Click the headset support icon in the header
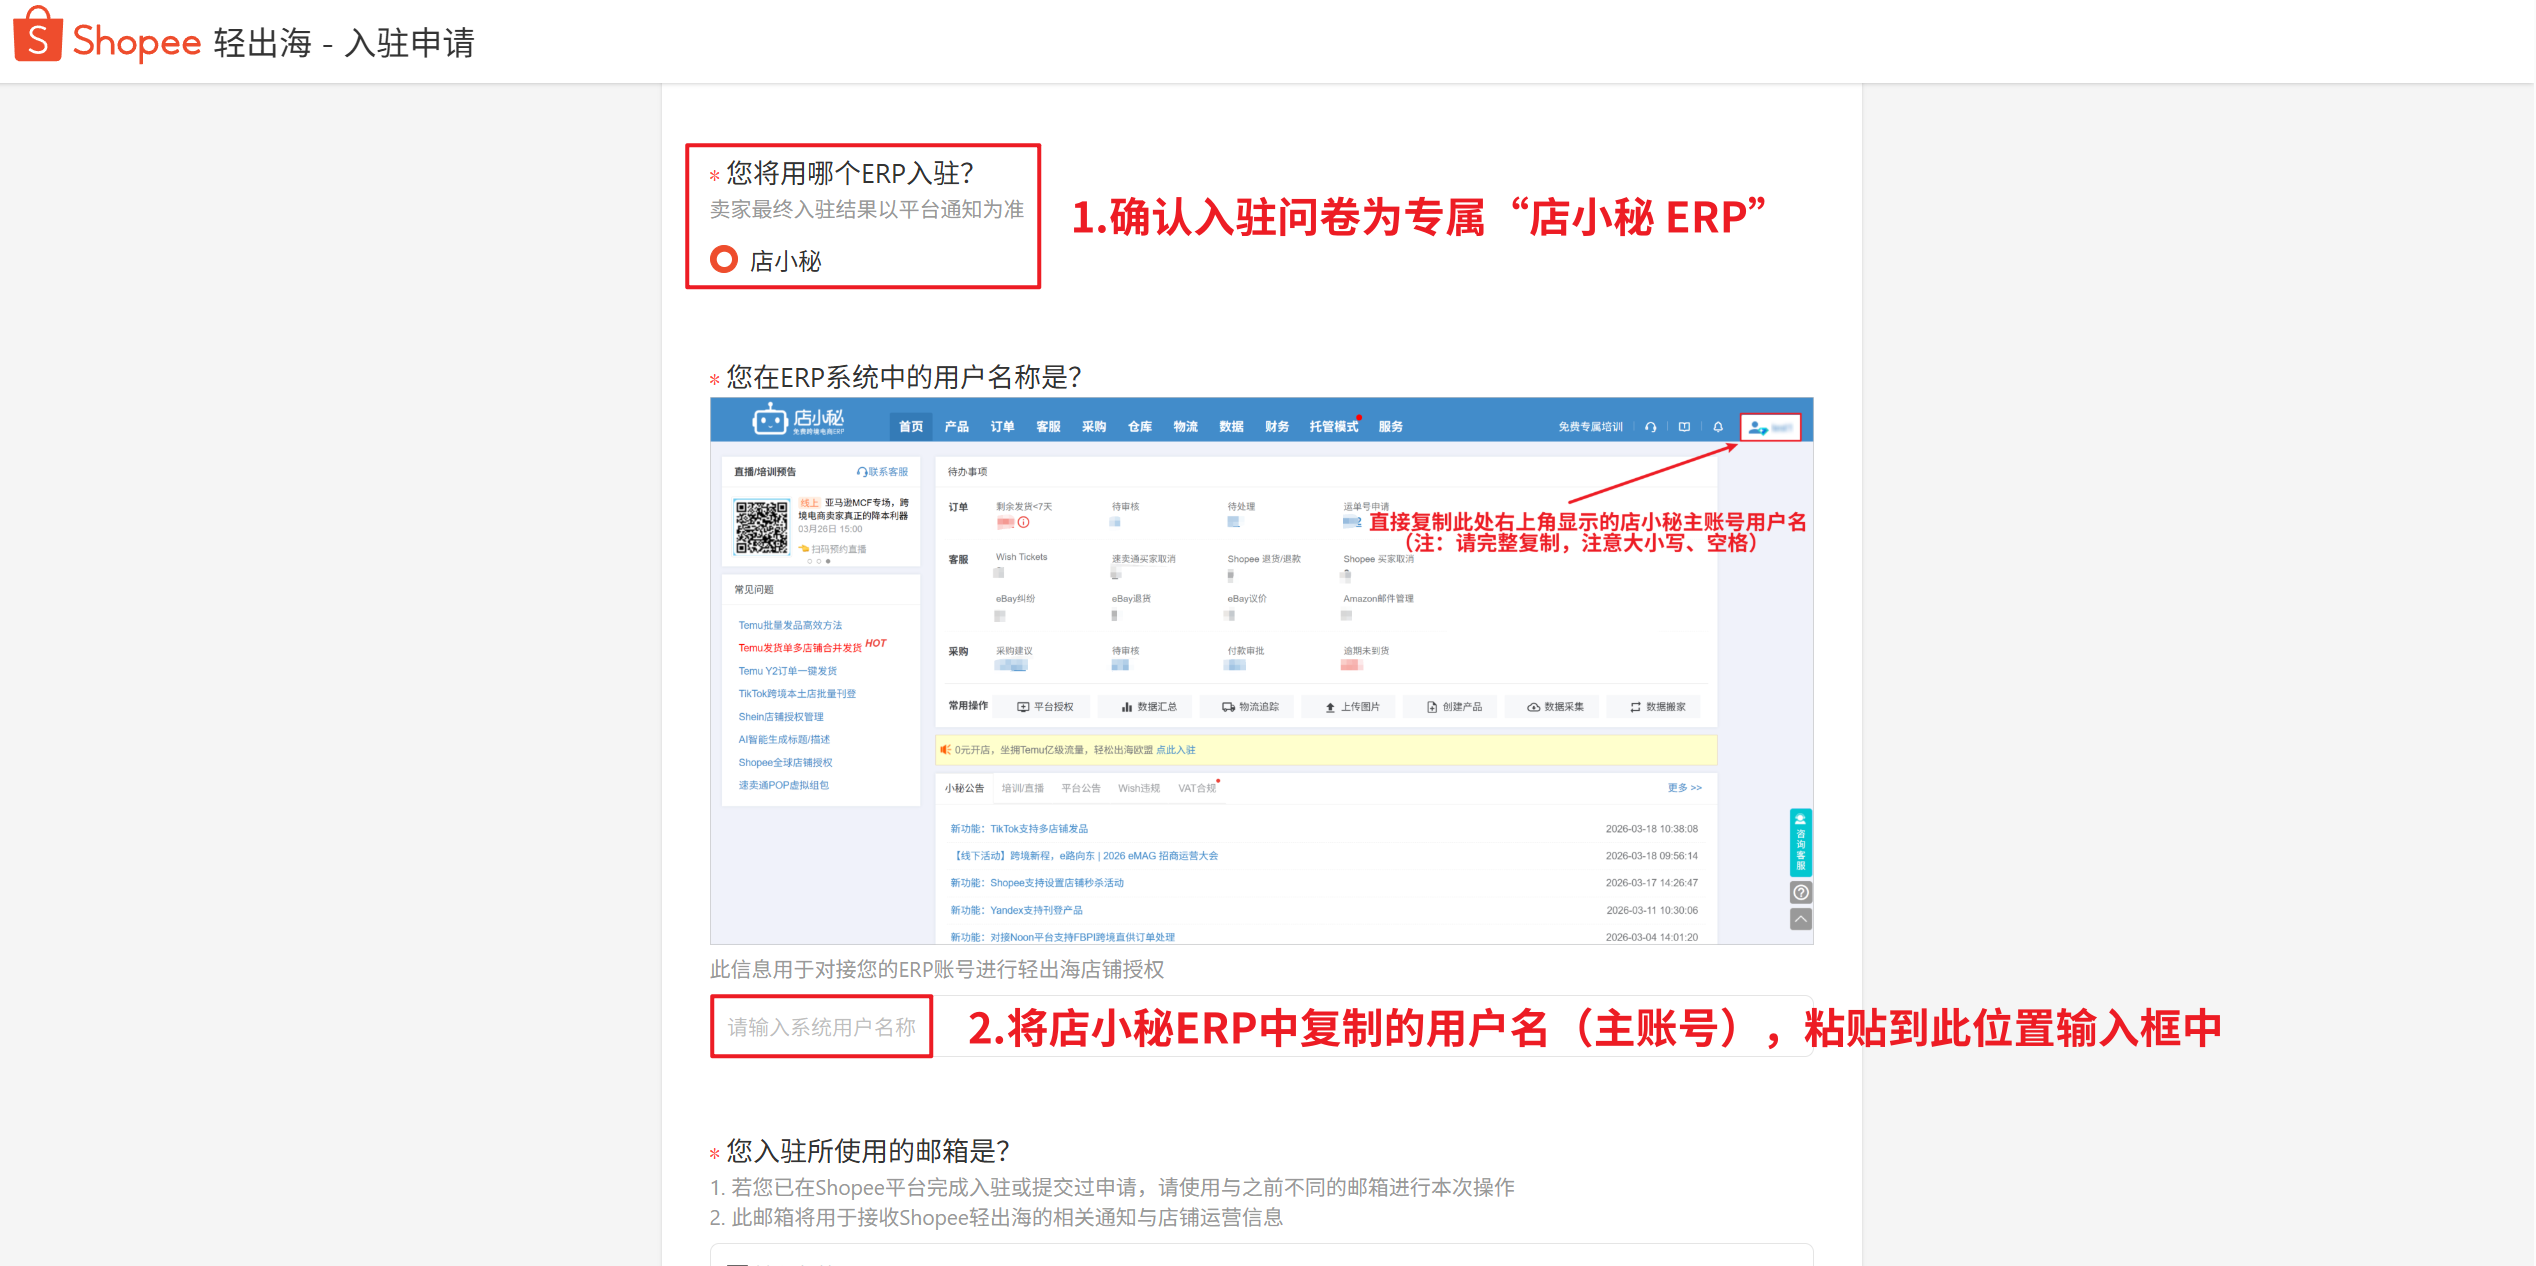Screen dimensions: 2536x1266 click(1650, 427)
